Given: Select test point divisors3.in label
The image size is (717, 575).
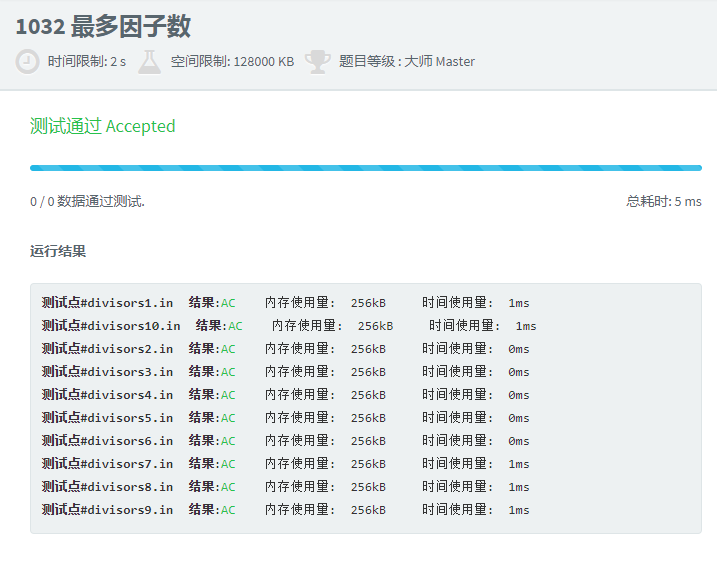Looking at the screenshot, I should tap(107, 371).
